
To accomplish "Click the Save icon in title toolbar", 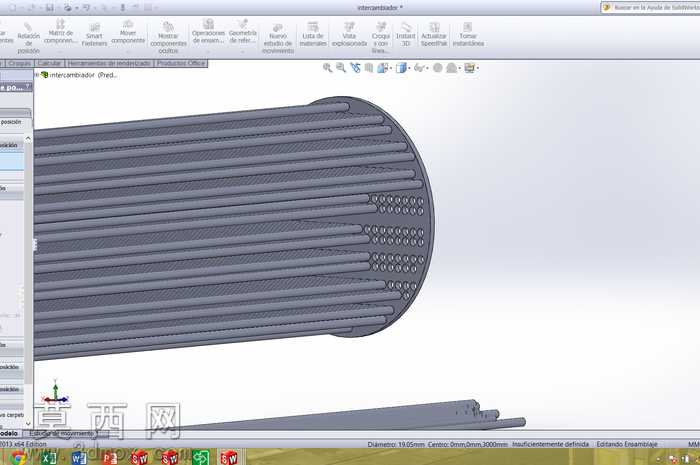I will pos(50,8).
